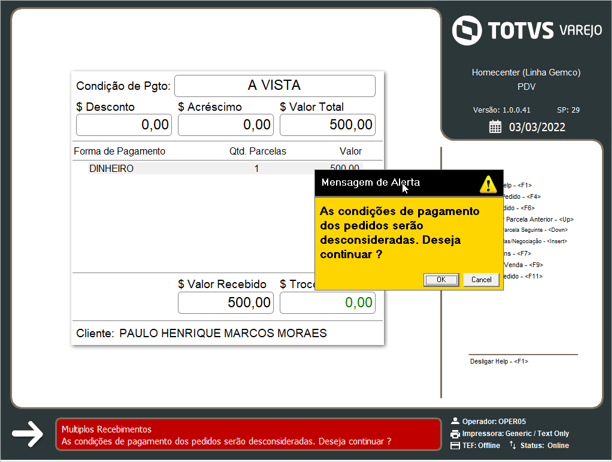Viewport: 612px width, 462px height.
Task: Click the Valor column header
Action: [x=350, y=151]
